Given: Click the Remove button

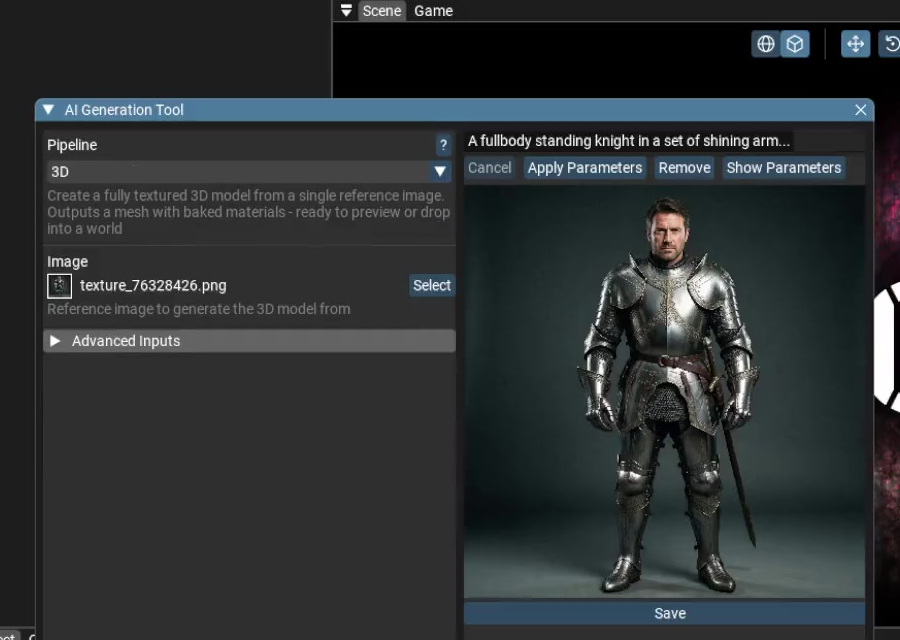Looking at the screenshot, I should click(x=684, y=168).
